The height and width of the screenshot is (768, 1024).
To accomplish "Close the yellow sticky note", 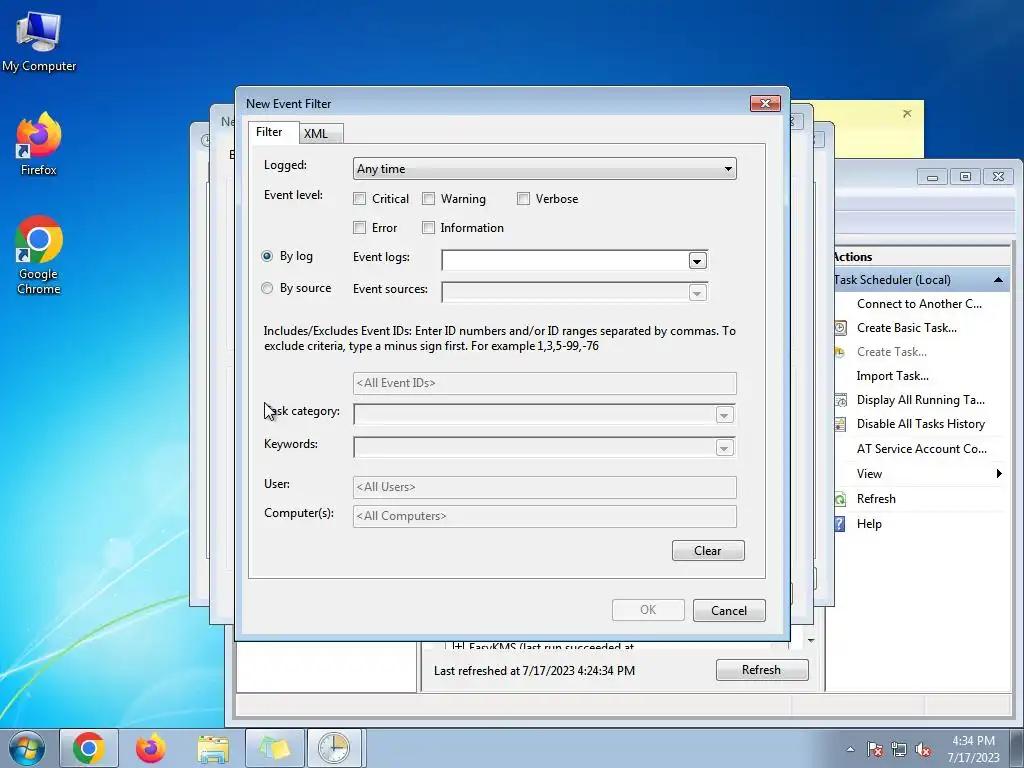I will (x=907, y=114).
